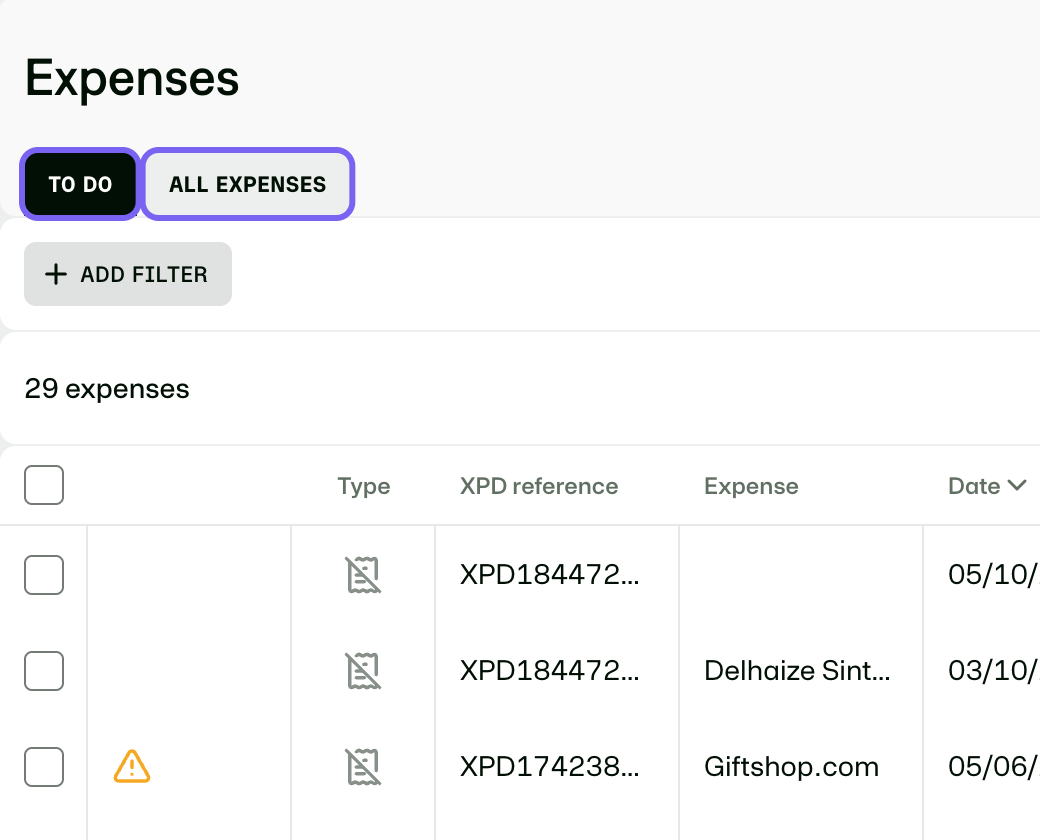1040x840 pixels.
Task: Tick the Giftshop.com row checkbox
Action: point(44,767)
